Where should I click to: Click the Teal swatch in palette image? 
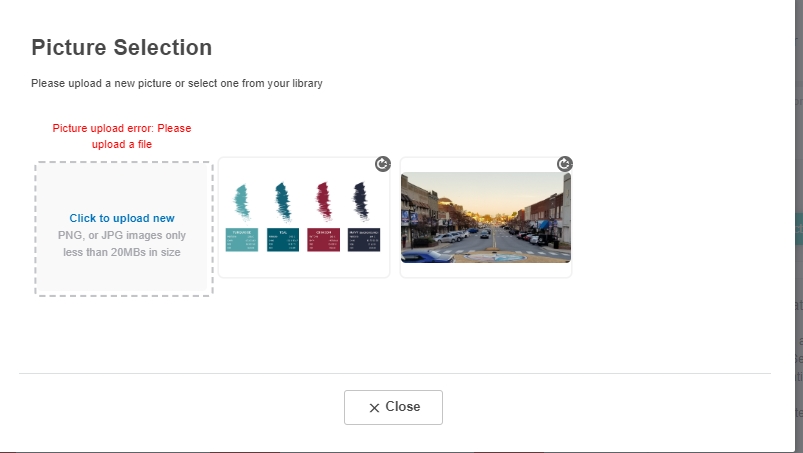[x=283, y=240]
